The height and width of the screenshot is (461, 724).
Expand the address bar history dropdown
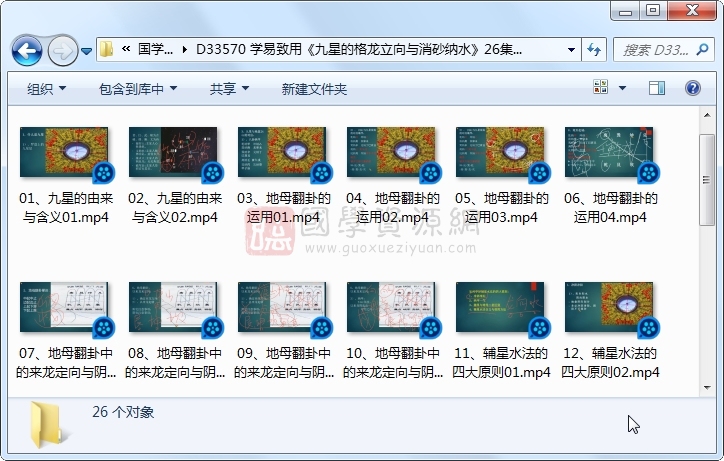(x=571, y=49)
